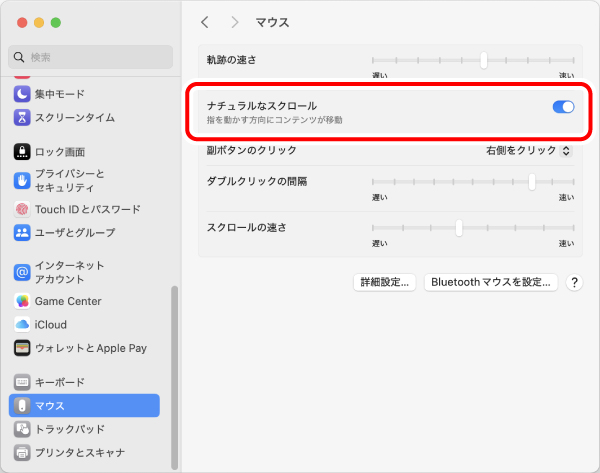
Task: Open Privacy & Security hand icon
Action: coord(22,180)
